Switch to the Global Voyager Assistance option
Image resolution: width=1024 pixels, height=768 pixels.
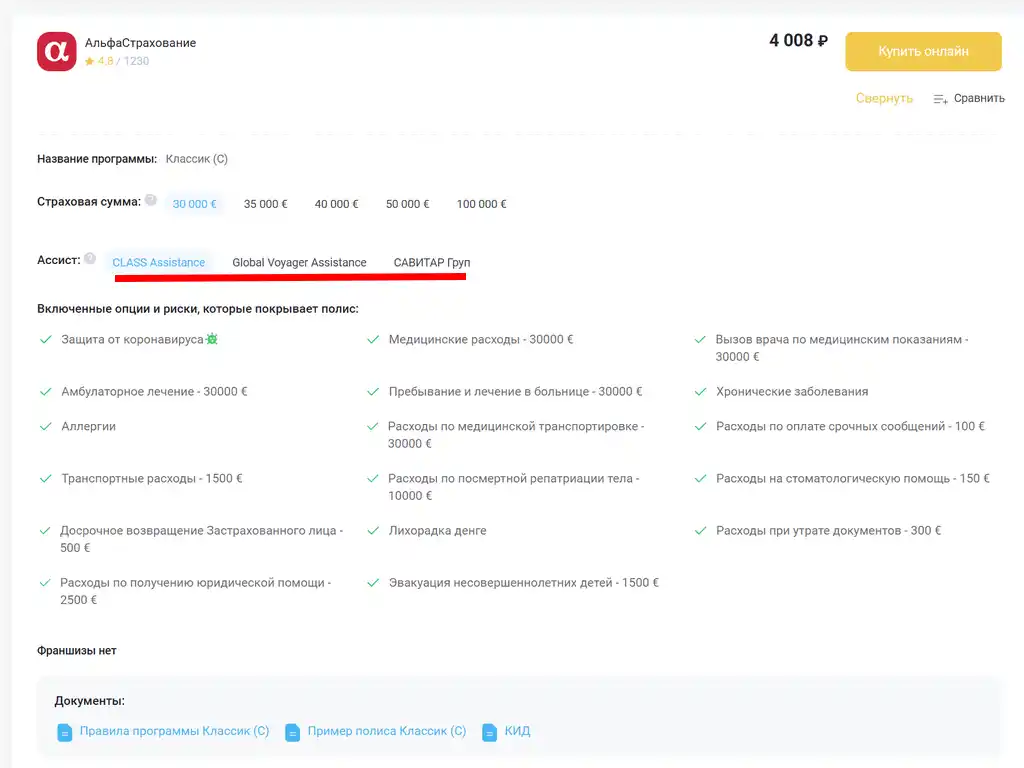(298, 262)
